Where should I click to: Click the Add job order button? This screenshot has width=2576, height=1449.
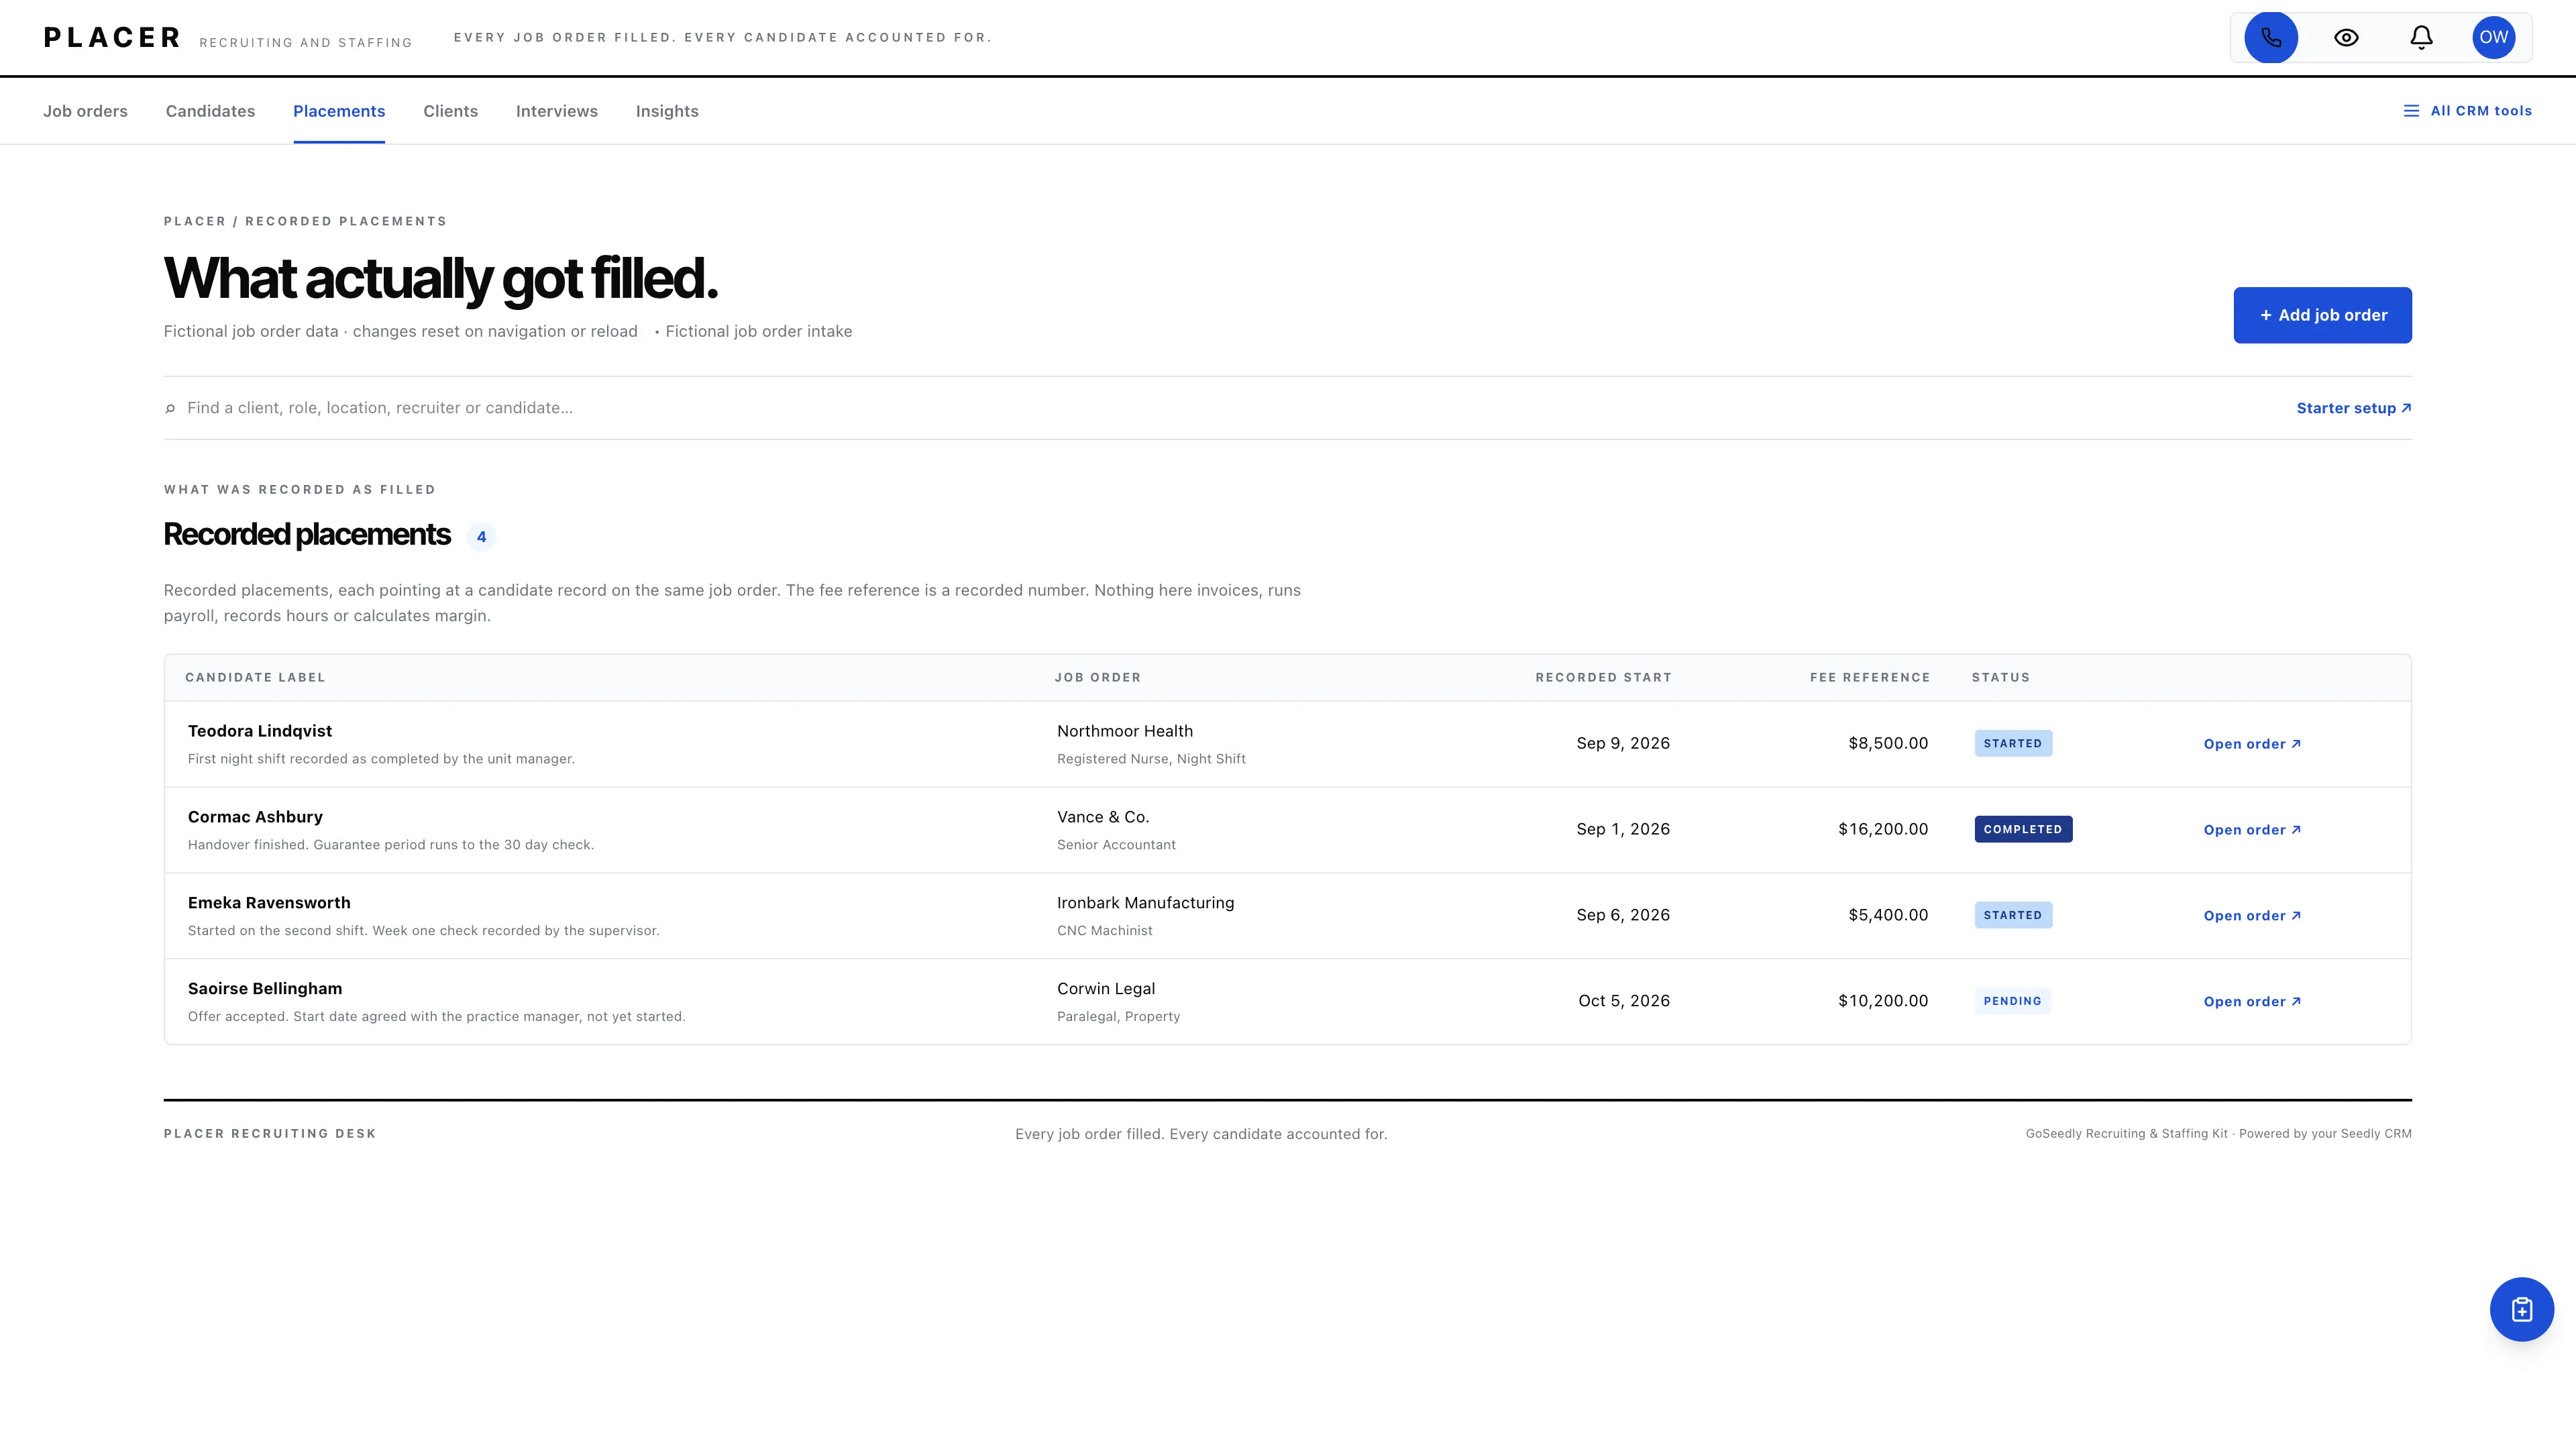tap(2322, 315)
